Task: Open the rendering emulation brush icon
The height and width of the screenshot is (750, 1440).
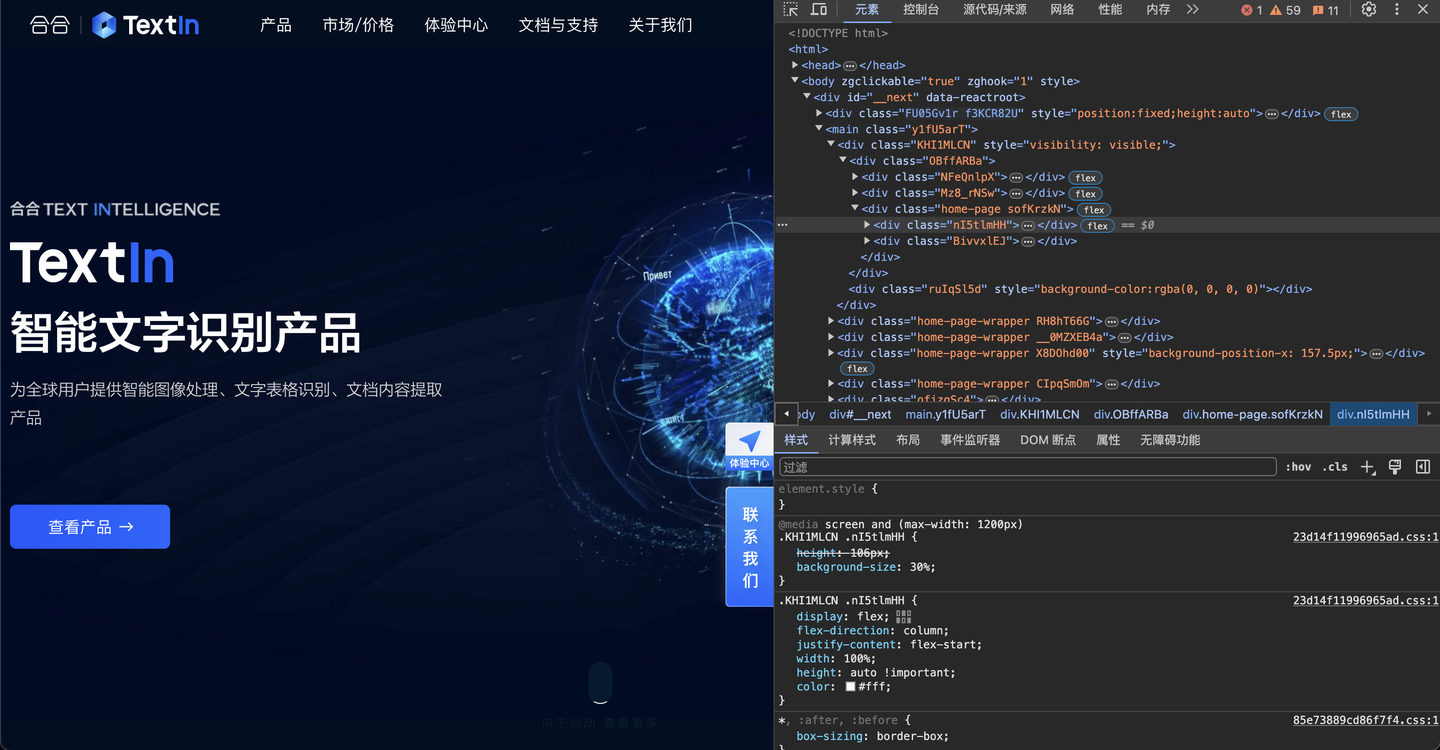Action: pyautogui.click(x=1395, y=467)
